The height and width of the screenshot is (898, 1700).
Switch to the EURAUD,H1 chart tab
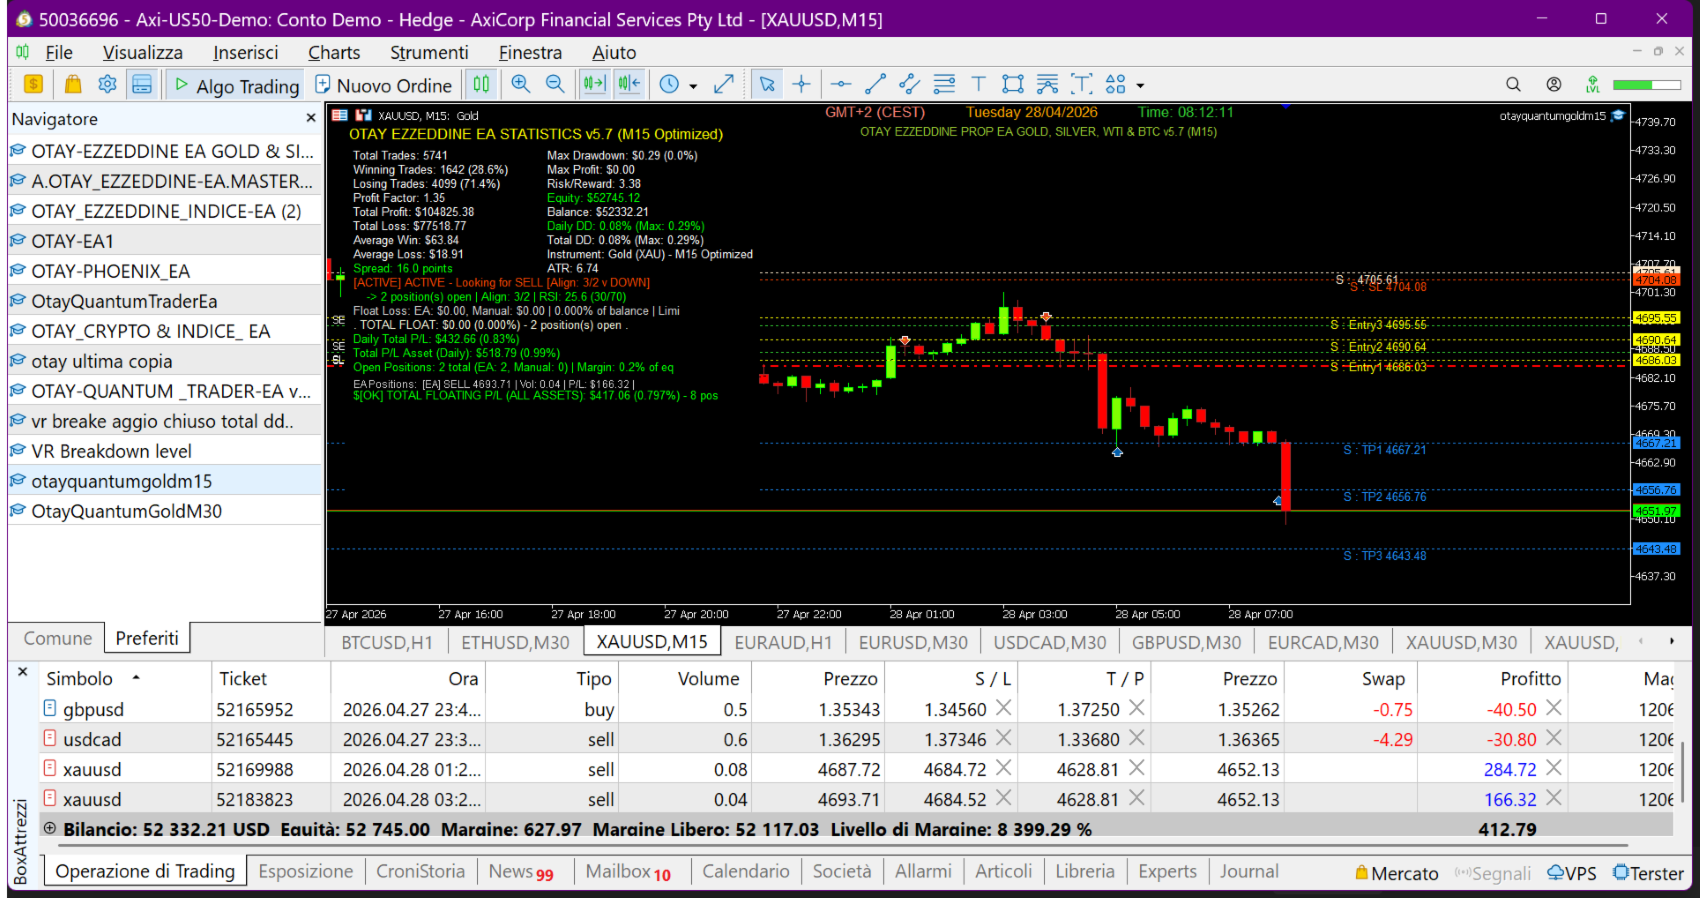tap(783, 642)
